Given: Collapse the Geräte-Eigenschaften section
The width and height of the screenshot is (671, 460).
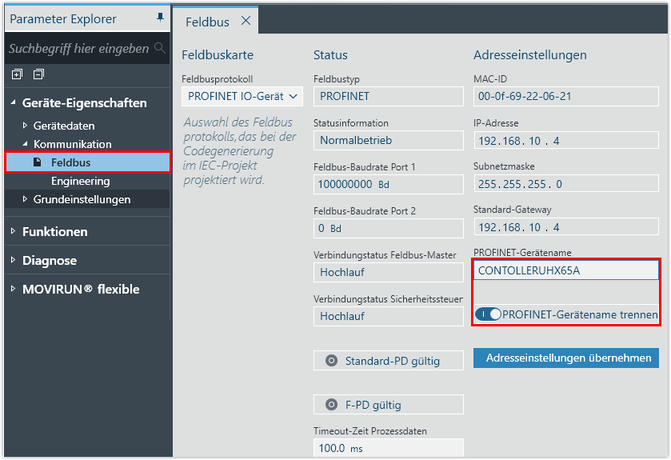Looking at the screenshot, I should click(x=13, y=103).
